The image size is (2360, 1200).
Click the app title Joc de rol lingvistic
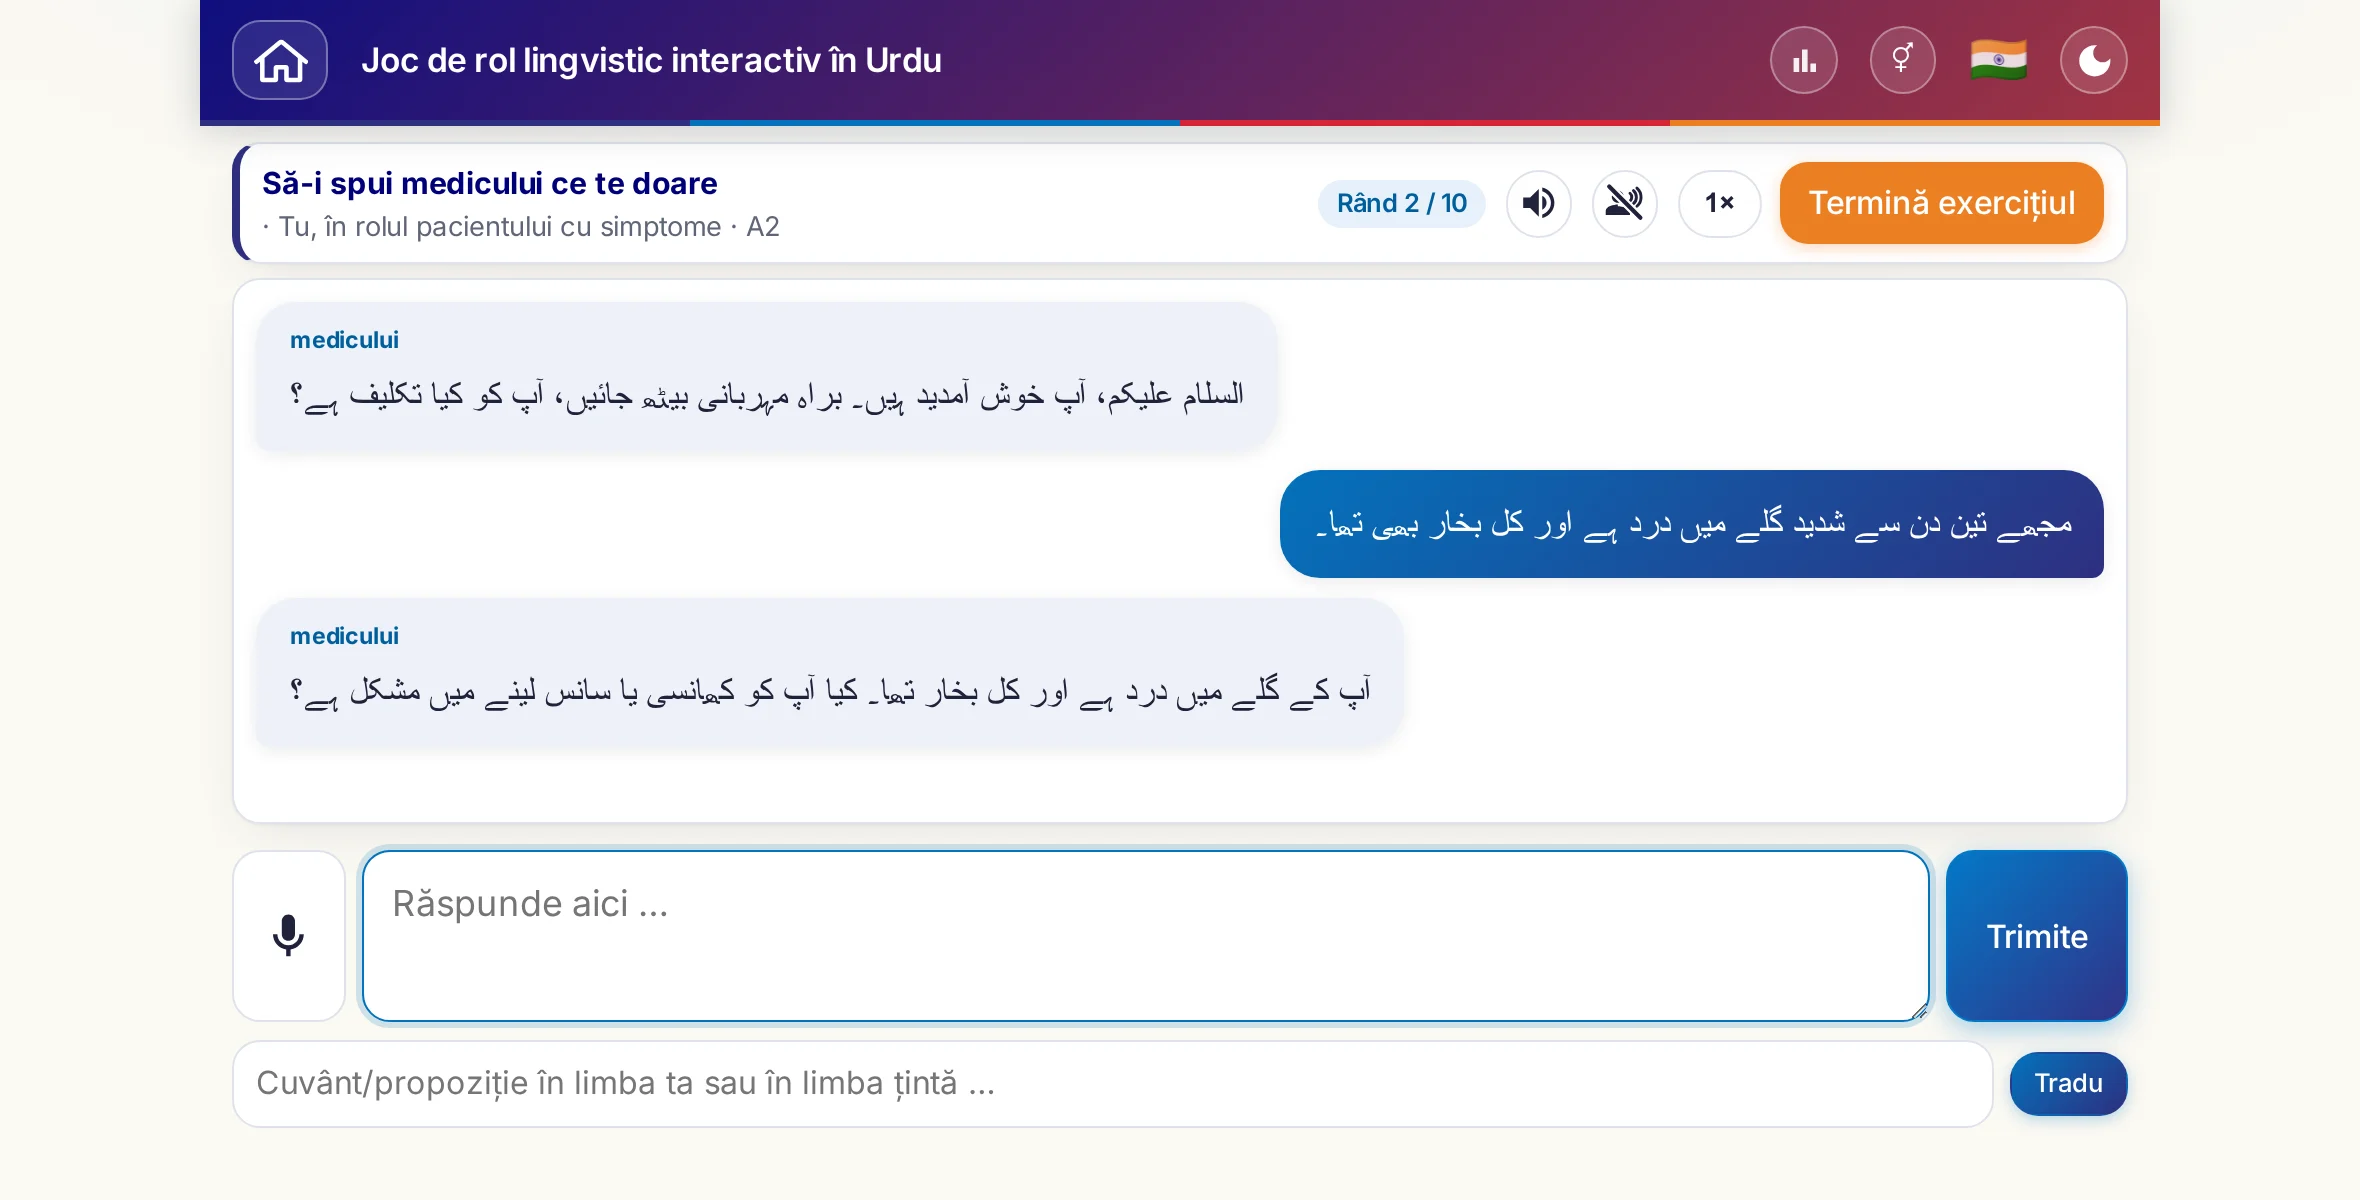(651, 60)
